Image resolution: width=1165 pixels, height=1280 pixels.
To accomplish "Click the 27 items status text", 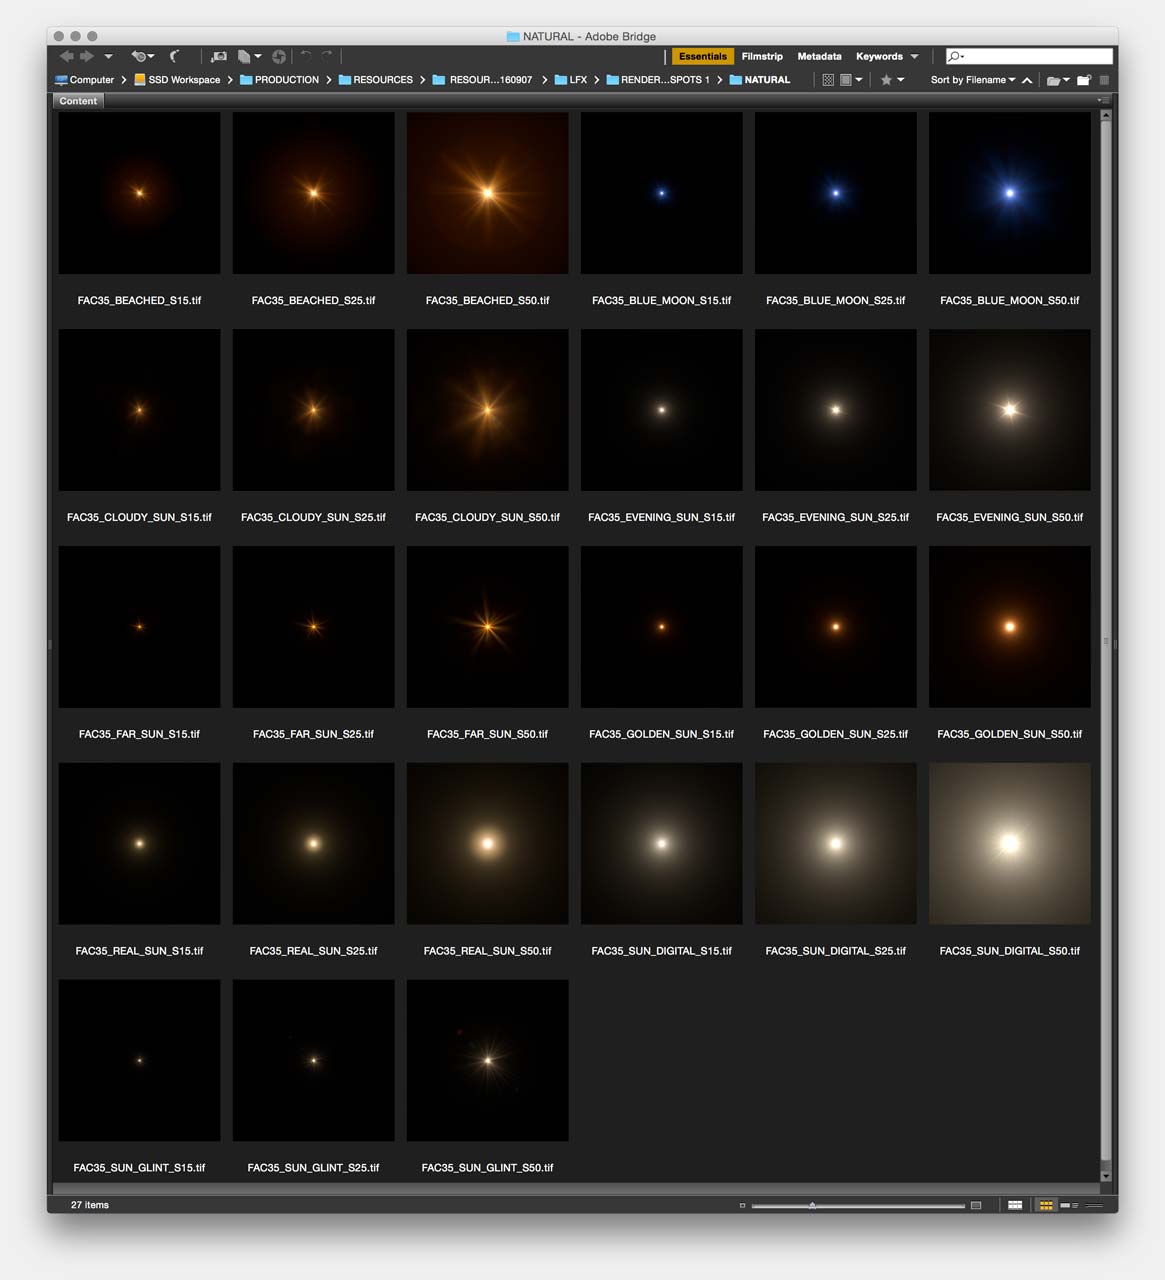I will tap(90, 1205).
